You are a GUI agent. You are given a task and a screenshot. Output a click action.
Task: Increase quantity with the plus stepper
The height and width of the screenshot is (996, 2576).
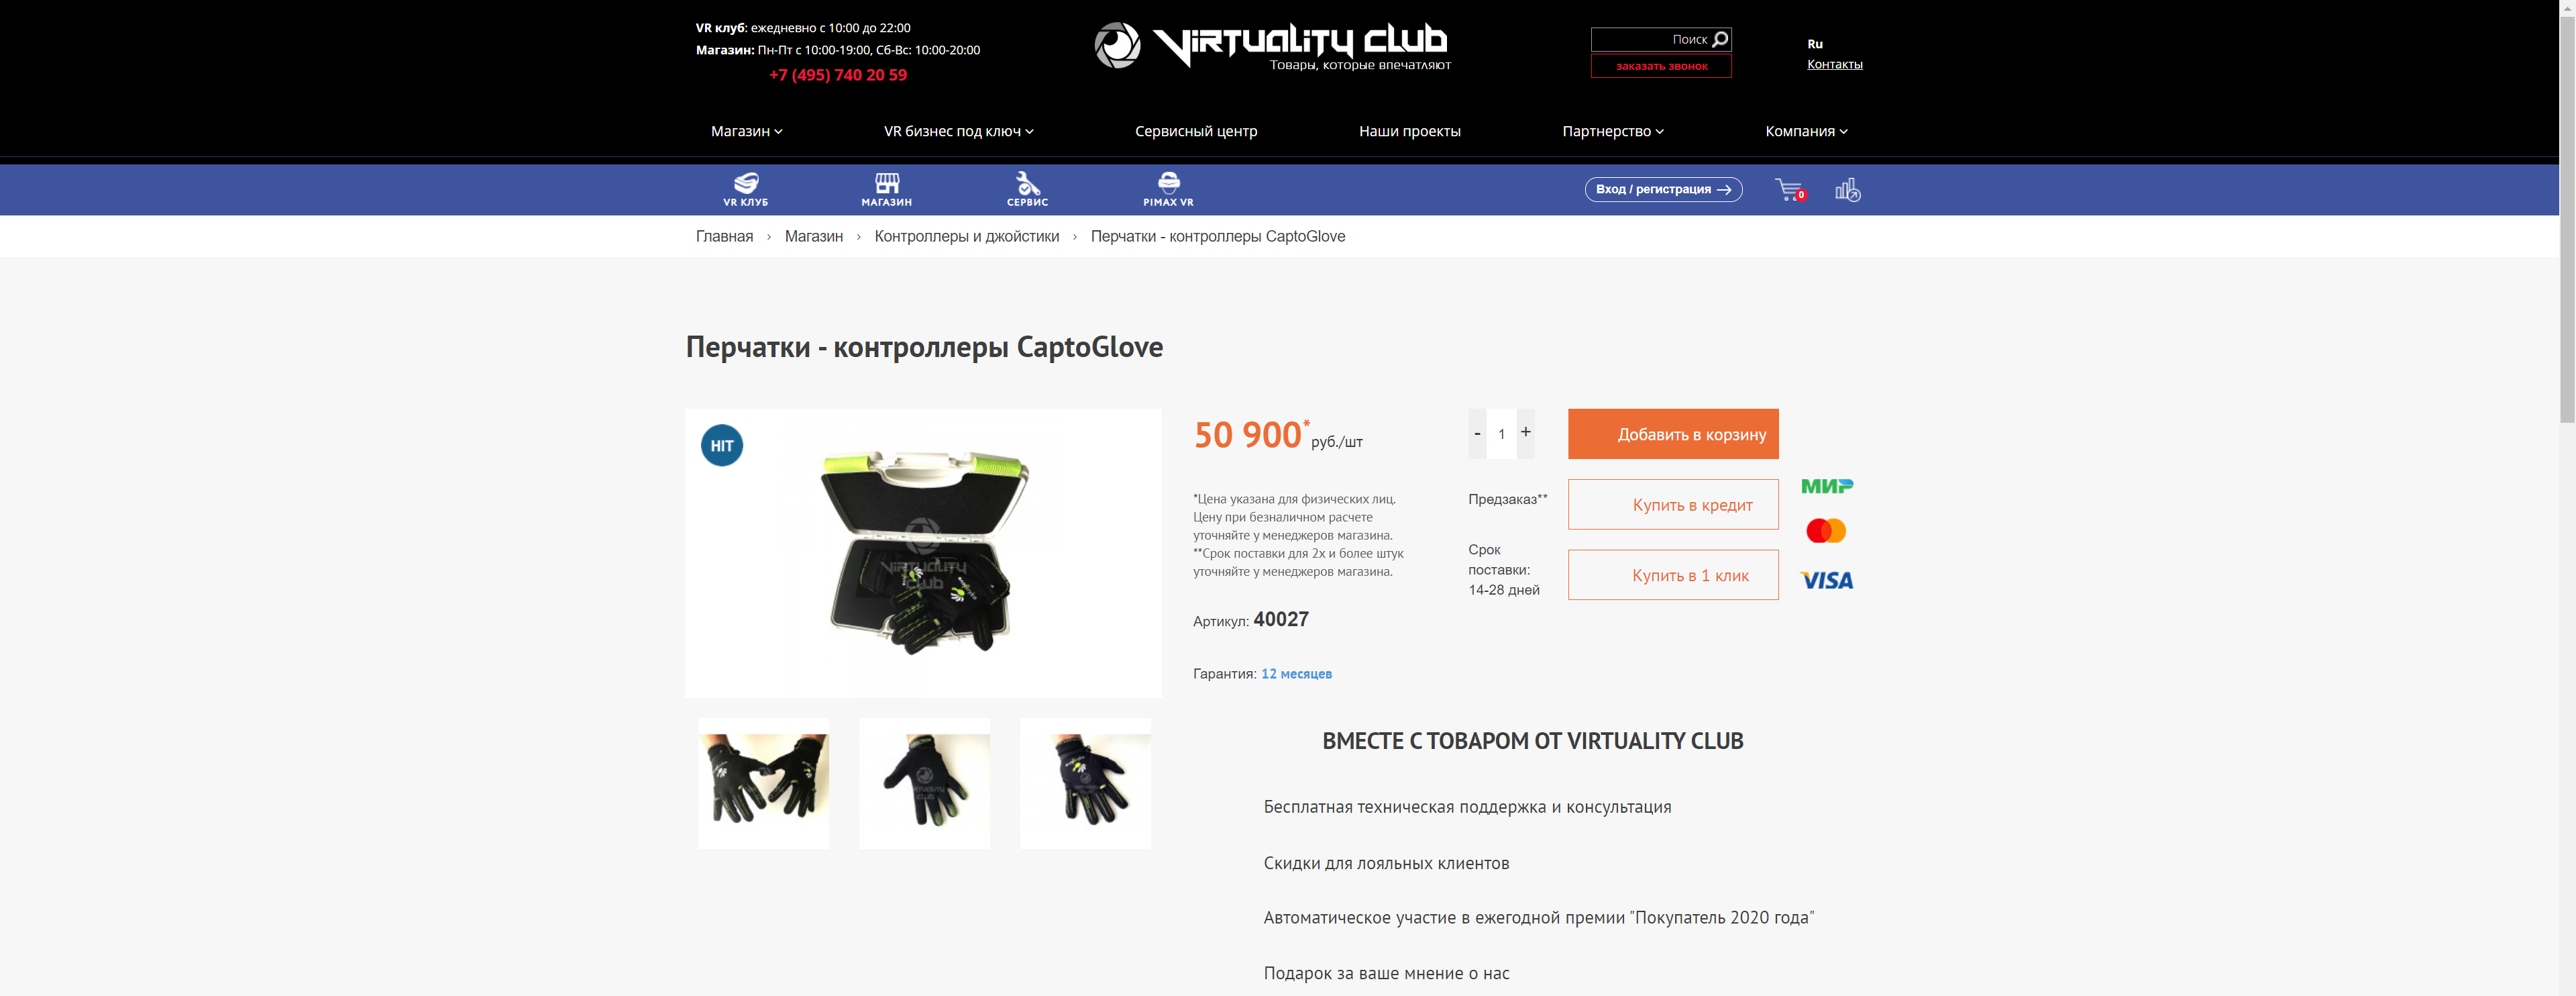(1525, 432)
